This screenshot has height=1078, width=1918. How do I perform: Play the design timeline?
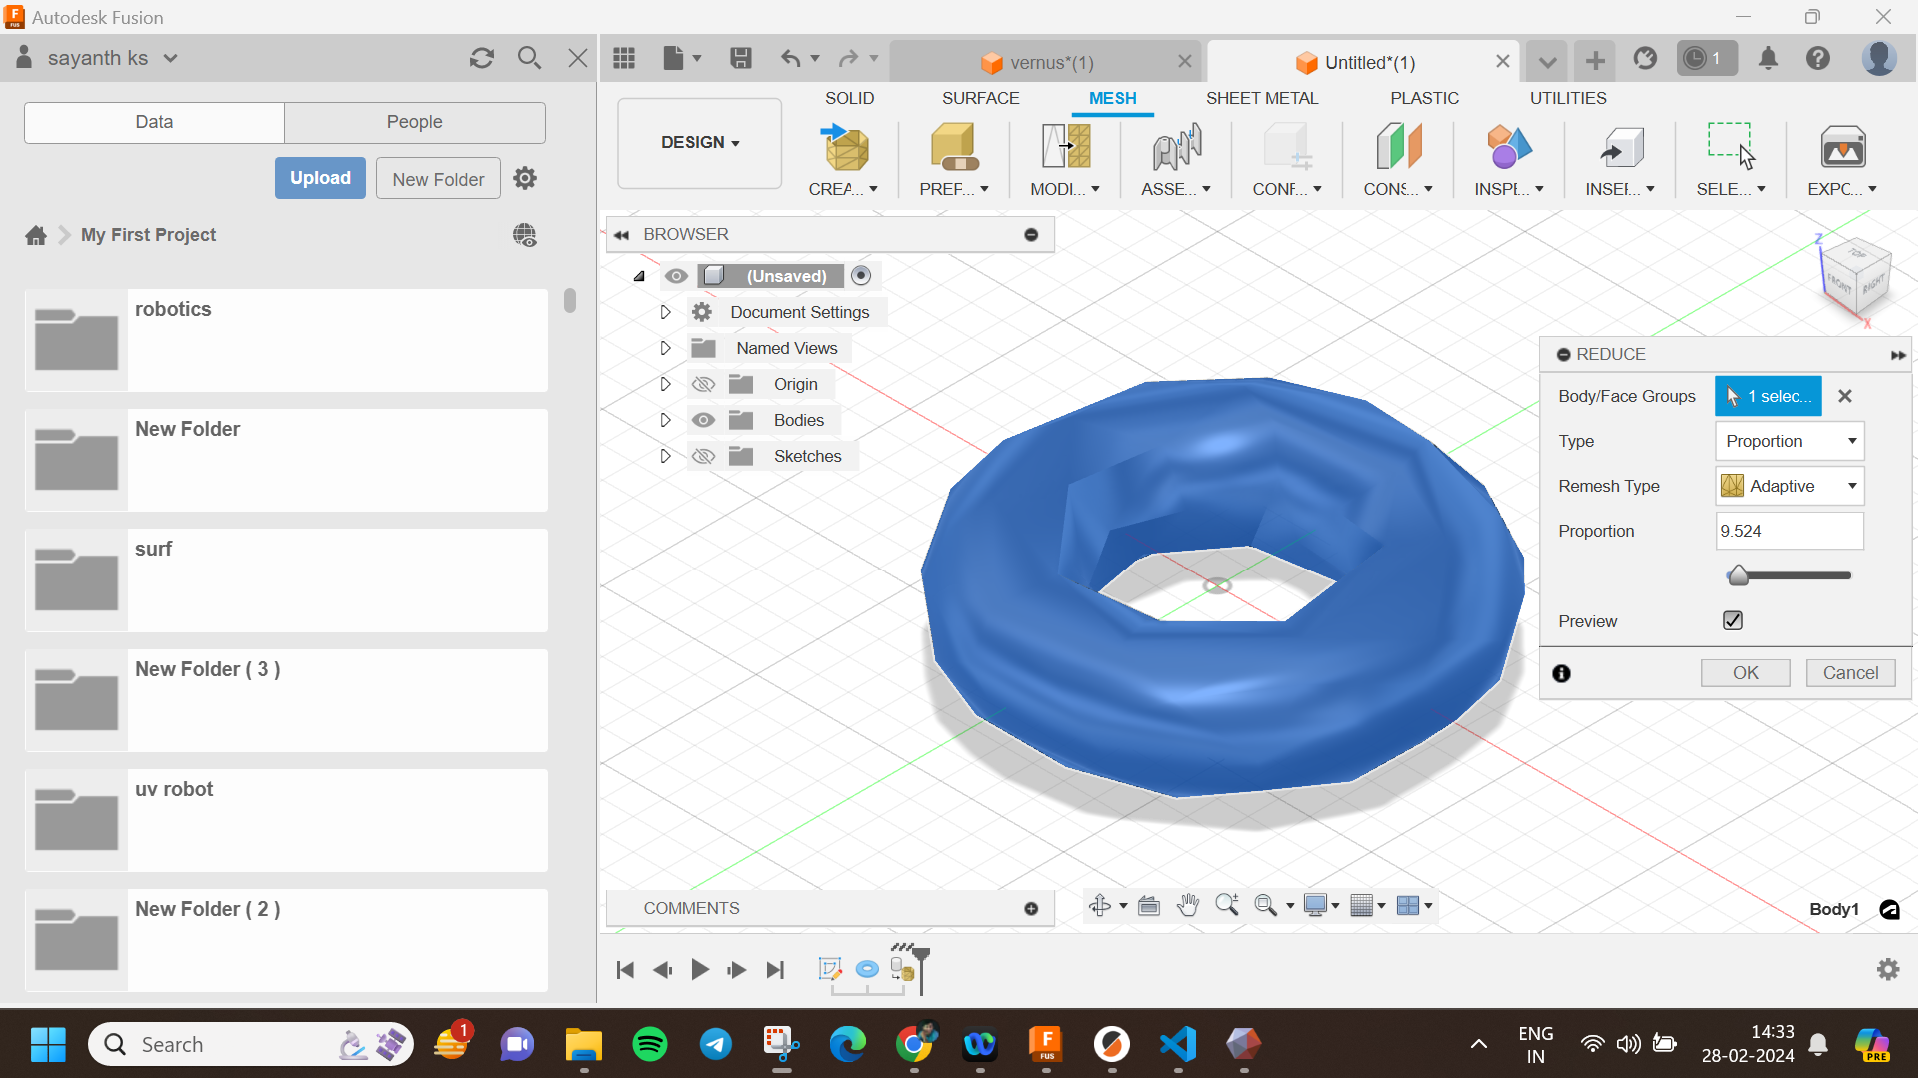(700, 969)
